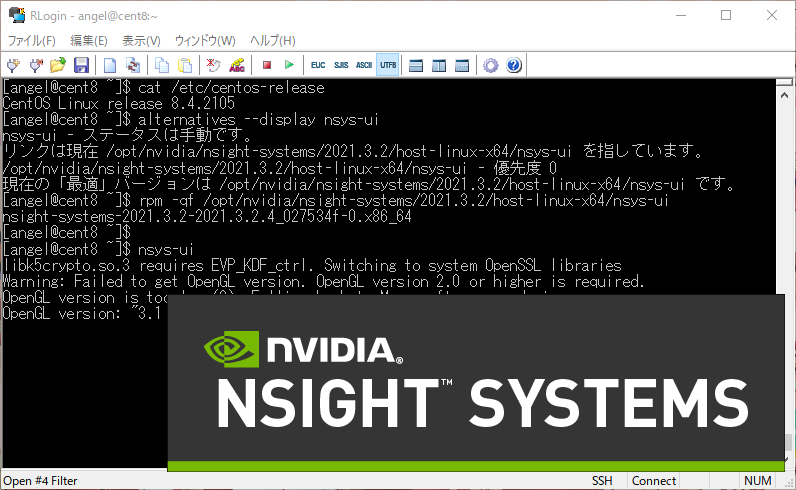Click the new blank page icon
Screen dimensions: 796x490
[x=110, y=65]
